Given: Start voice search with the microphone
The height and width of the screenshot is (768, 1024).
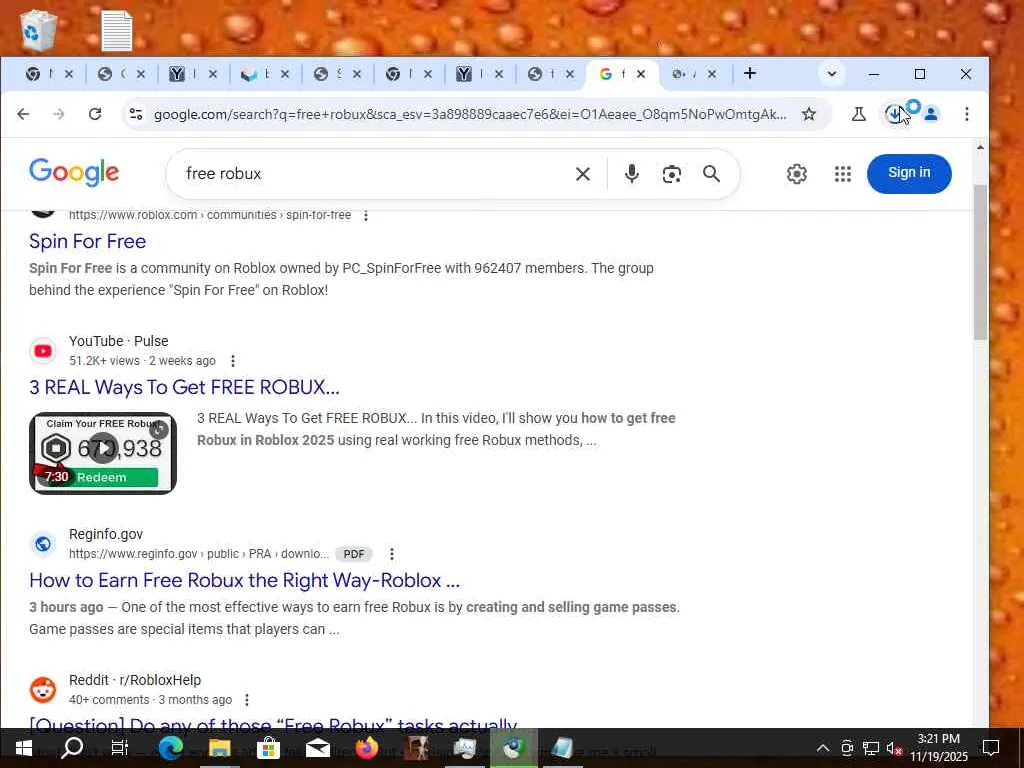Looking at the screenshot, I should point(631,174).
